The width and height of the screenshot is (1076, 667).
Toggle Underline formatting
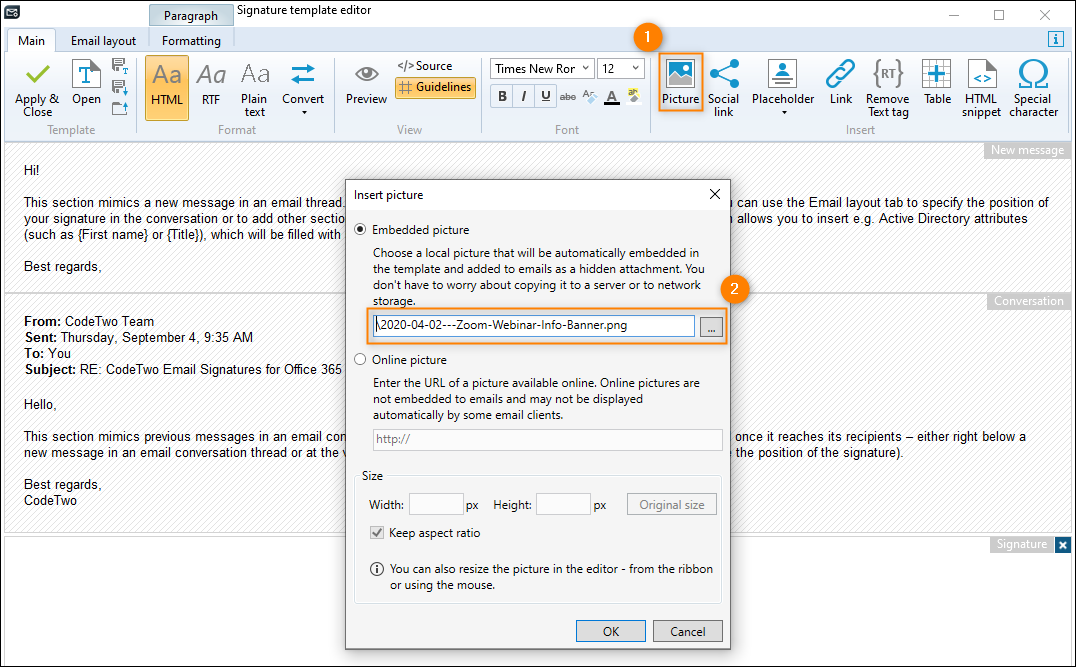click(546, 96)
